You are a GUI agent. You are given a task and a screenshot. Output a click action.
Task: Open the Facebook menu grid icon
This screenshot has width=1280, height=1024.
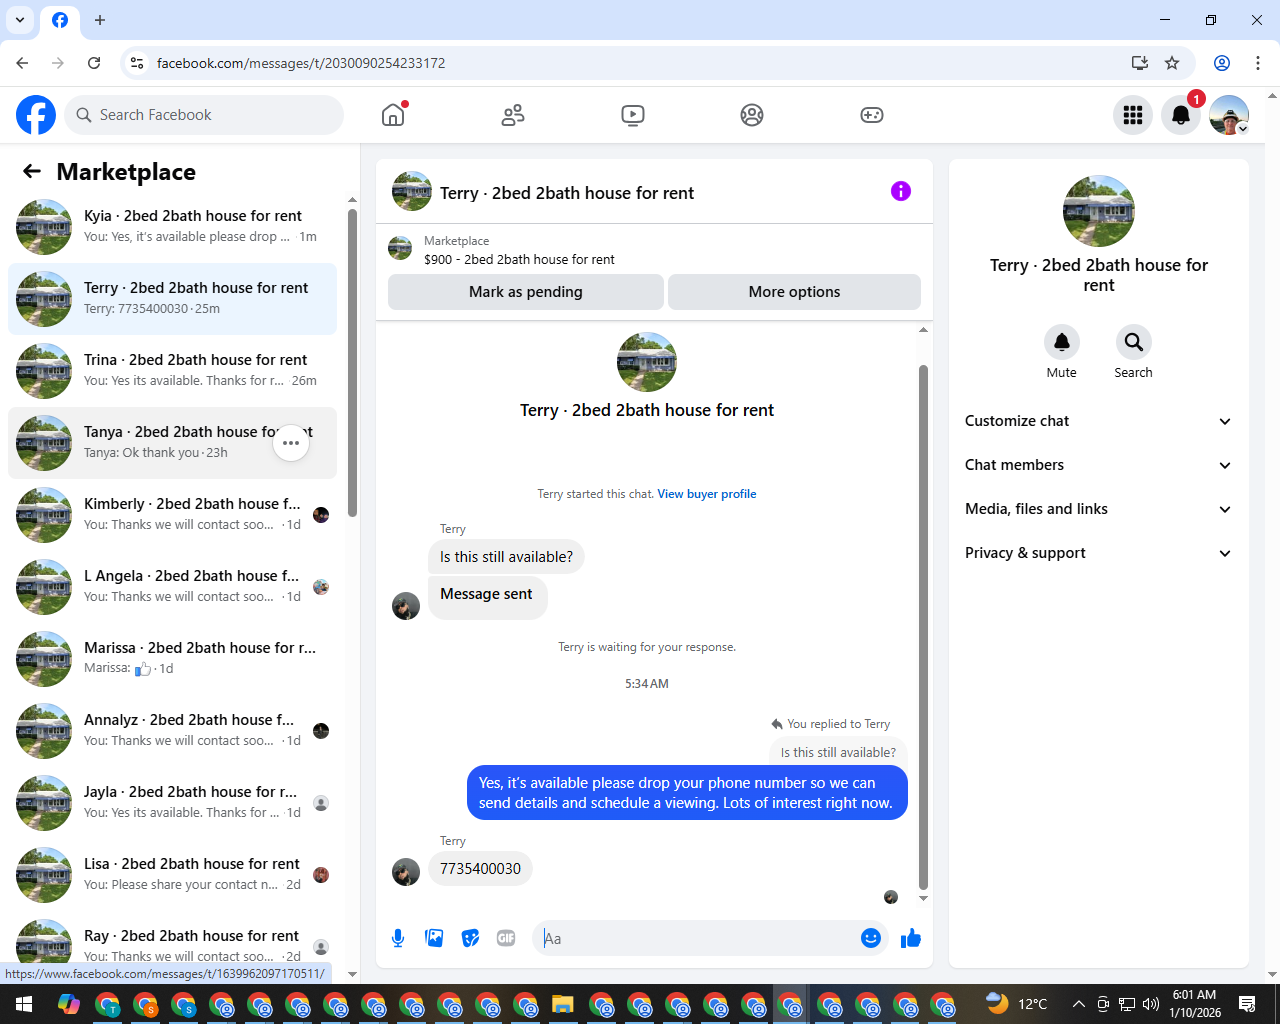tap(1133, 115)
